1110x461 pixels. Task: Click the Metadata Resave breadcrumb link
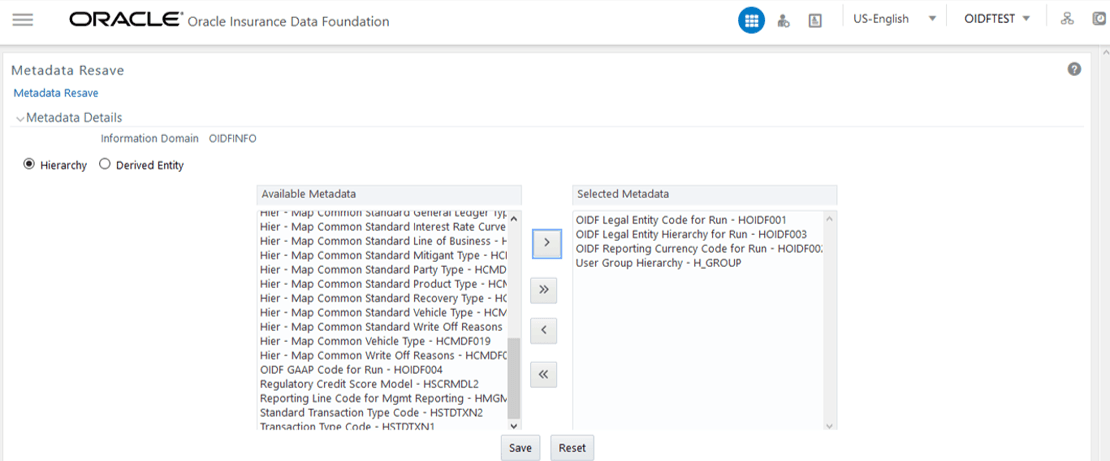pos(56,93)
